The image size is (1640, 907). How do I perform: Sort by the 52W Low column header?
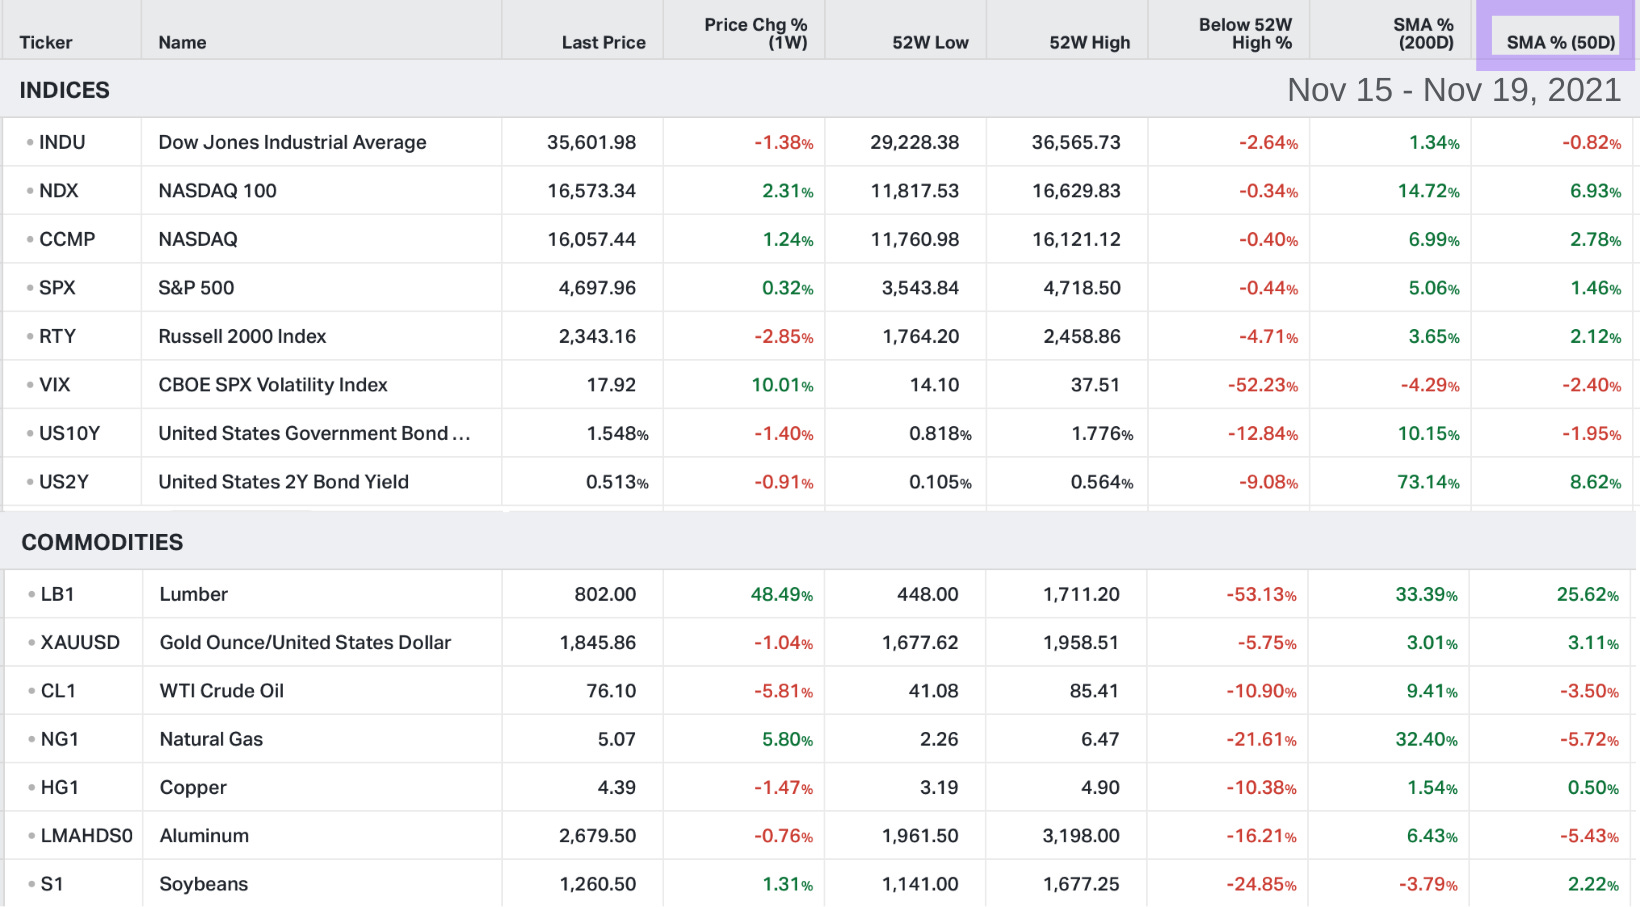tap(930, 42)
